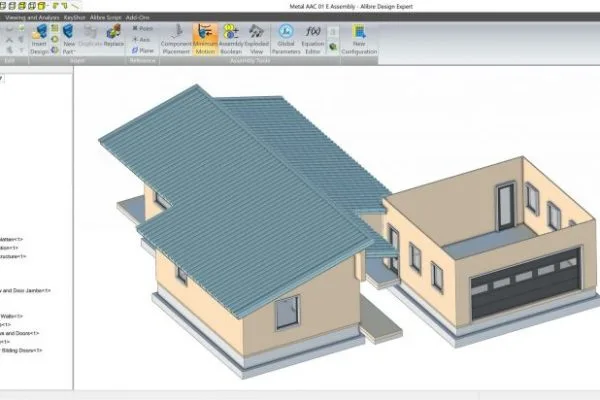The image size is (600, 400).
Task: Open the KeyShot ribbon tab
Action: pyautogui.click(x=75, y=17)
